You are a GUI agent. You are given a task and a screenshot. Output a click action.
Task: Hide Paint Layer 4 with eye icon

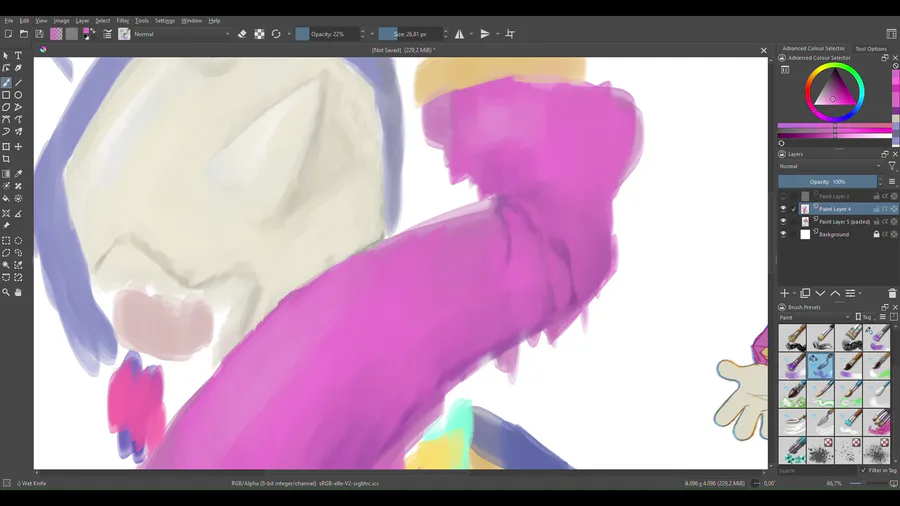point(783,209)
